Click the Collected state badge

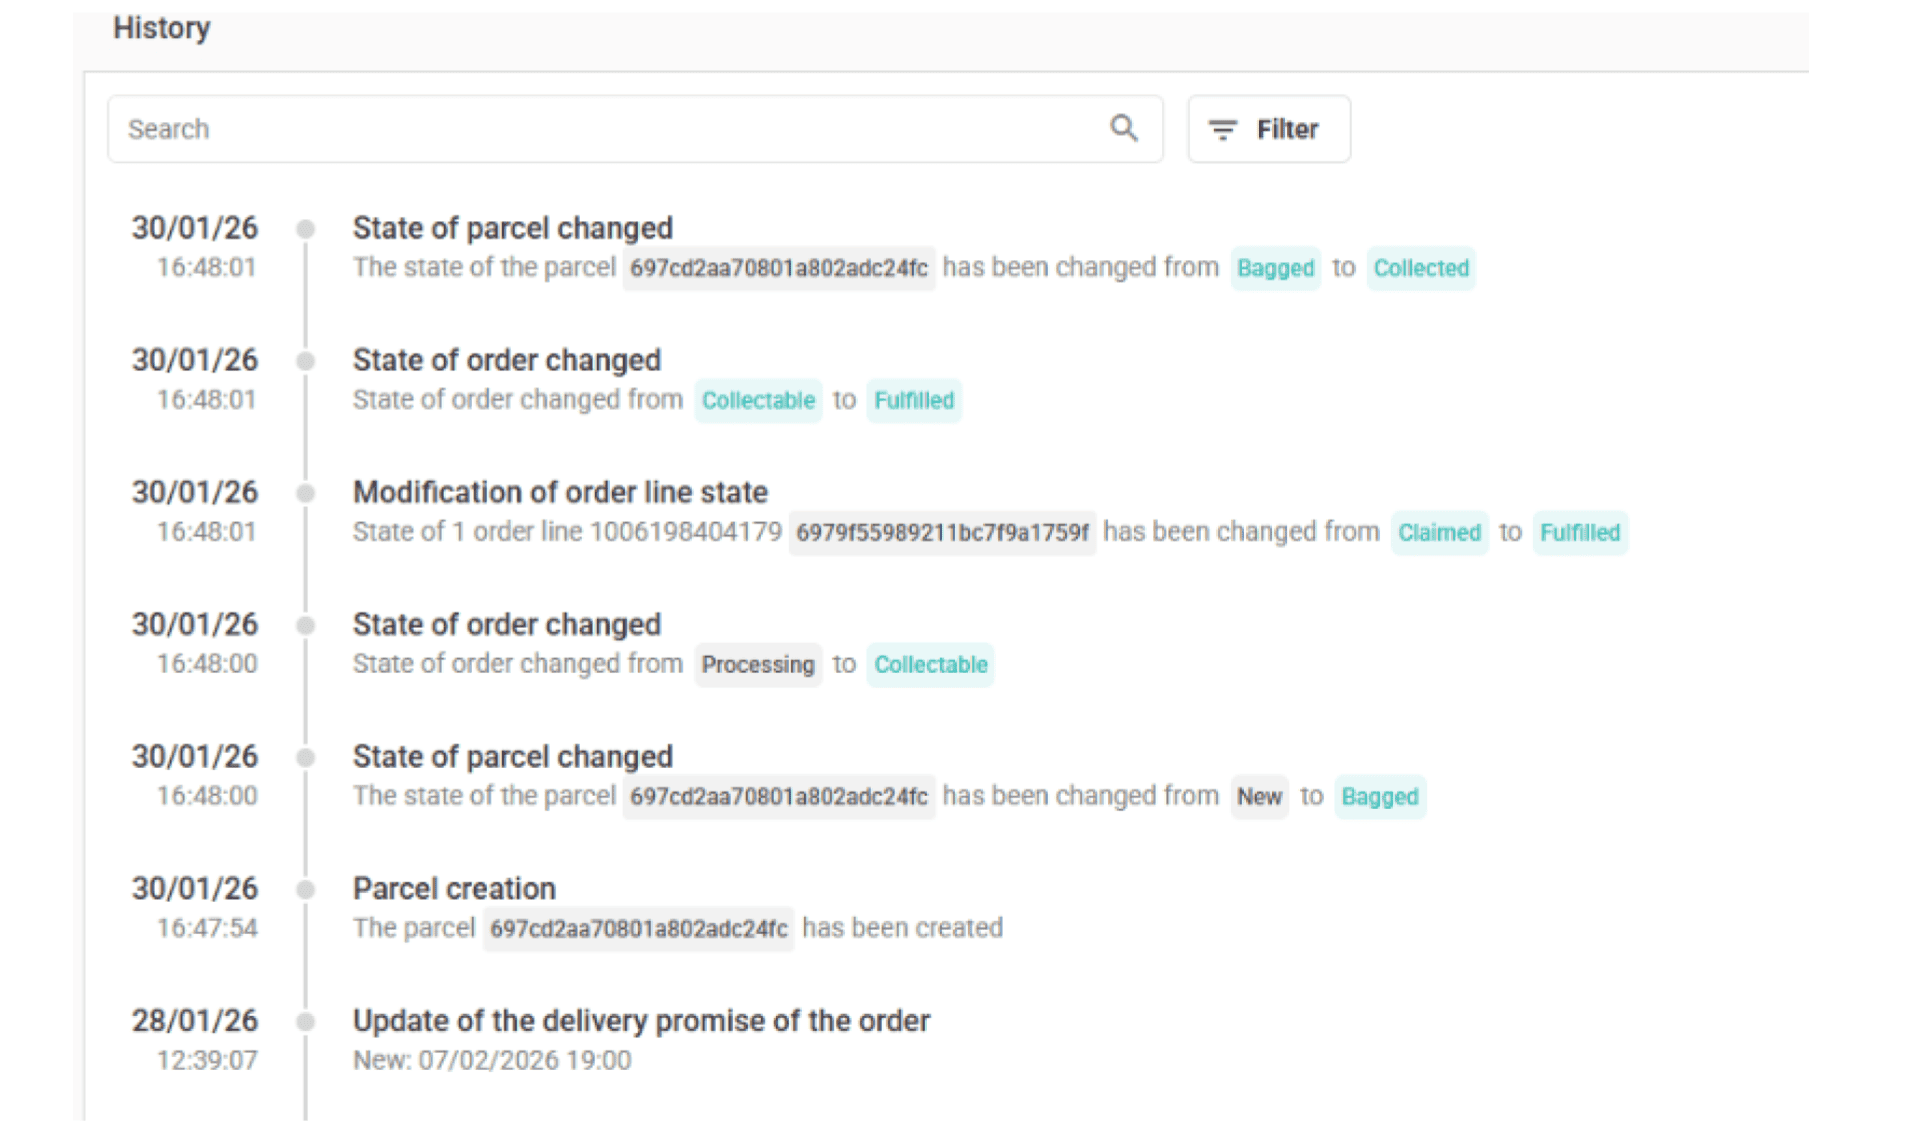tap(1420, 268)
